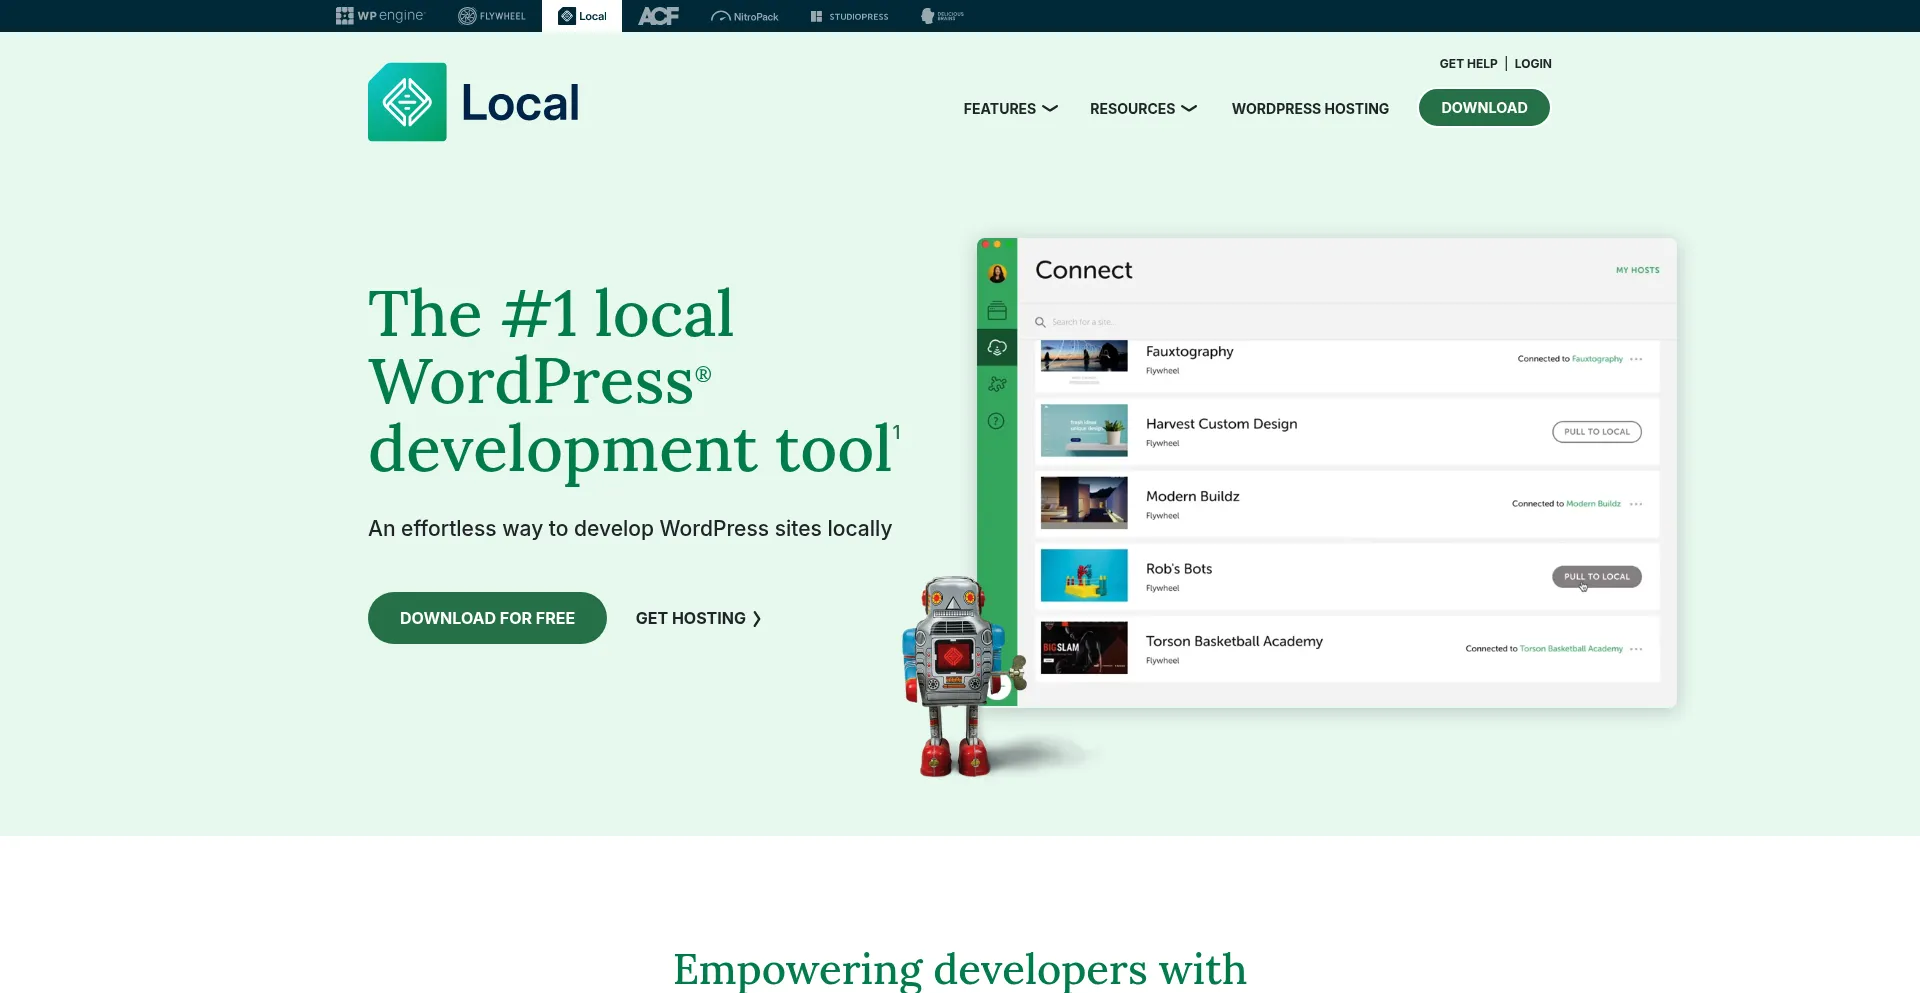Open Modern Buildz row more options dots
1920x993 pixels.
coord(1636,504)
